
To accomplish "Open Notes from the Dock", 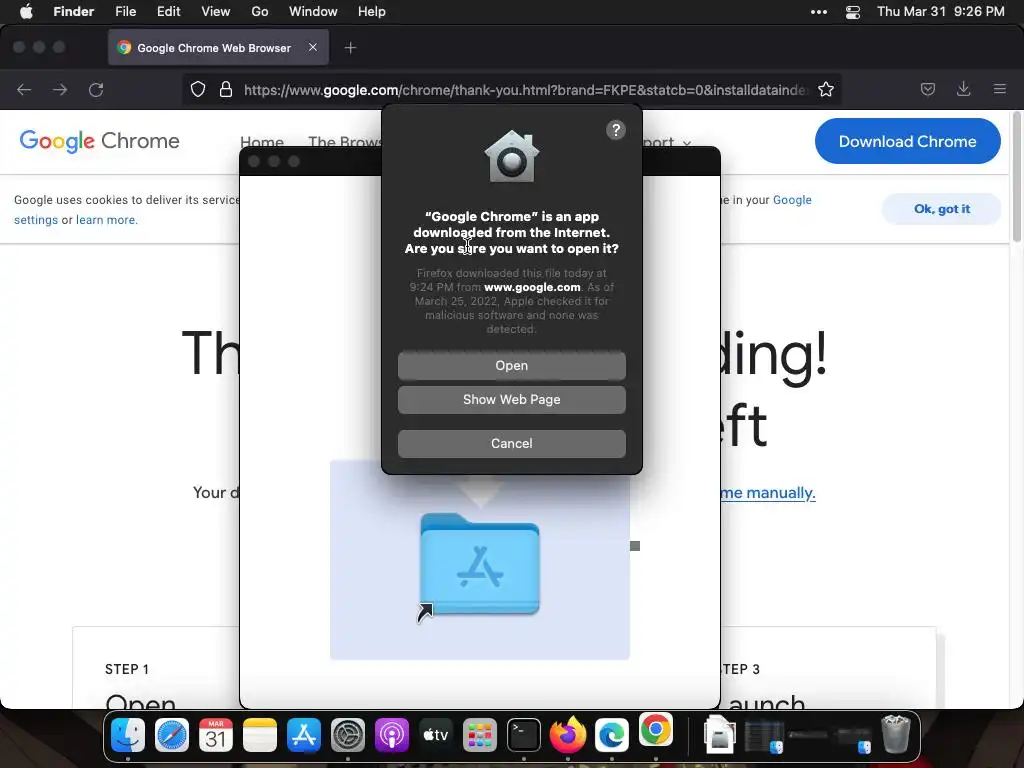I will click(260, 735).
